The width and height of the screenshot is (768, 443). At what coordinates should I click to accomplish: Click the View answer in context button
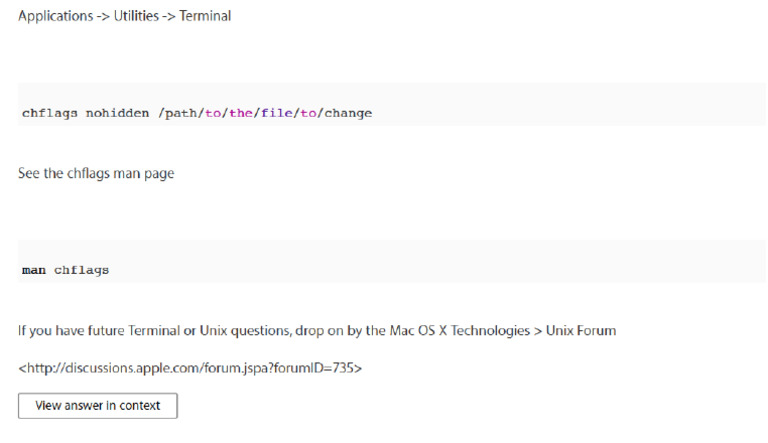pos(97,406)
